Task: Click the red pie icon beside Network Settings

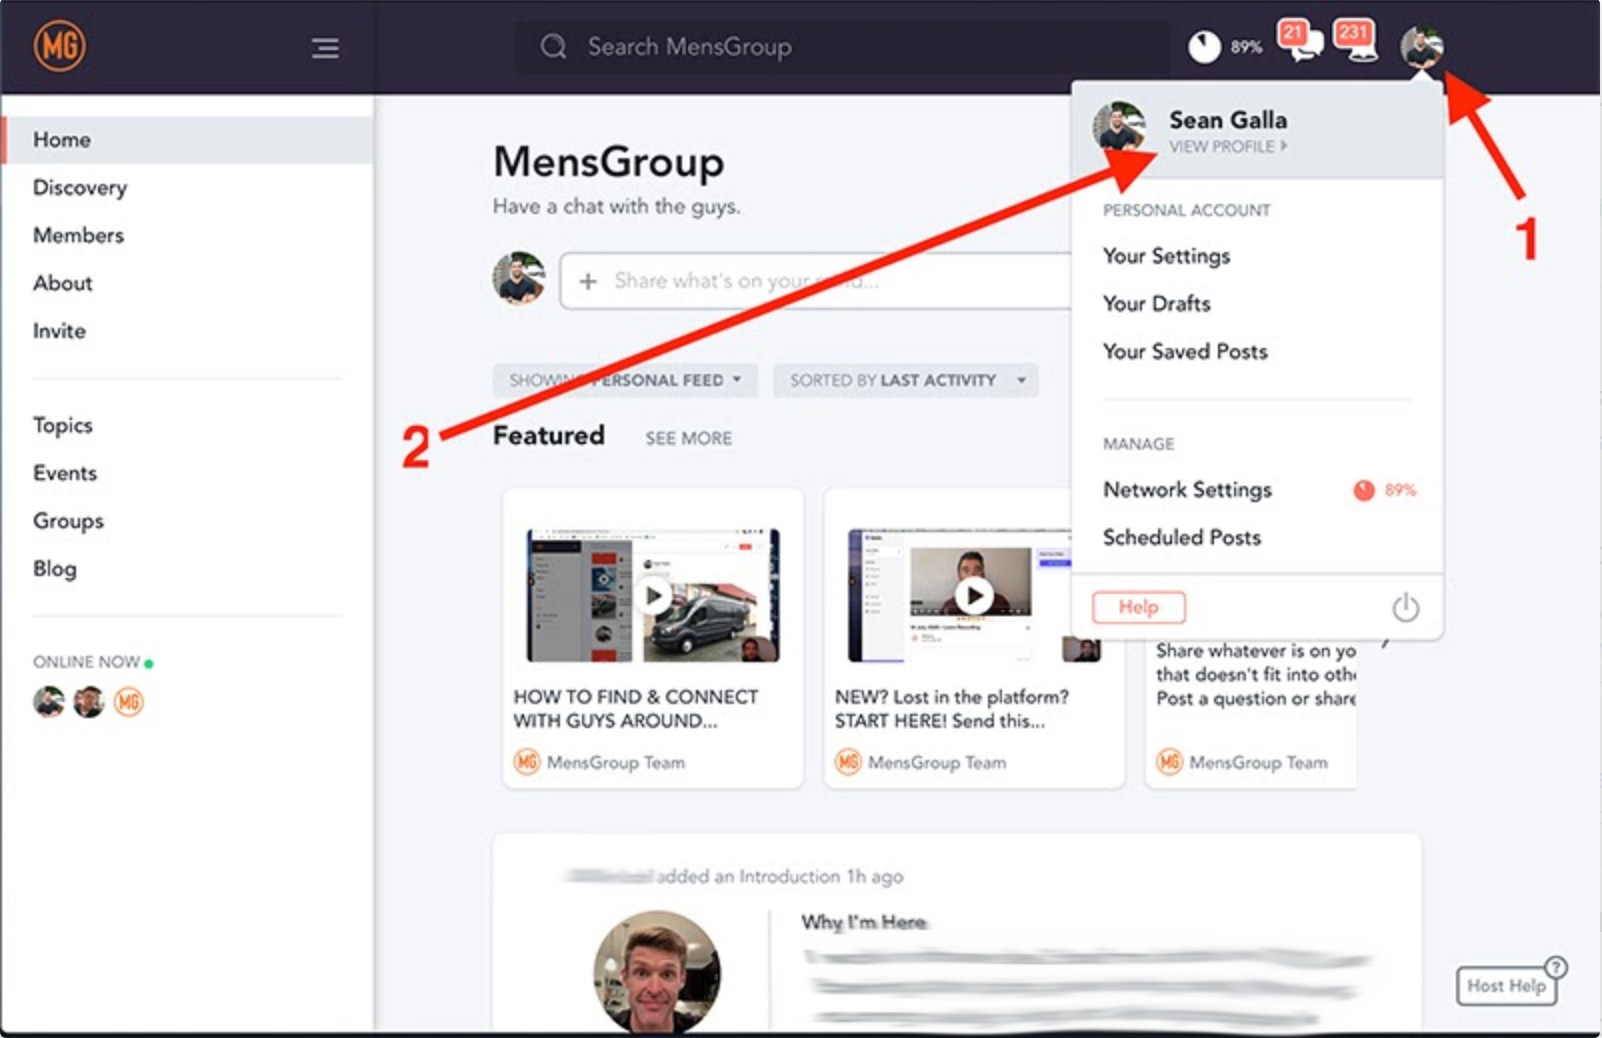Action: [x=1364, y=490]
